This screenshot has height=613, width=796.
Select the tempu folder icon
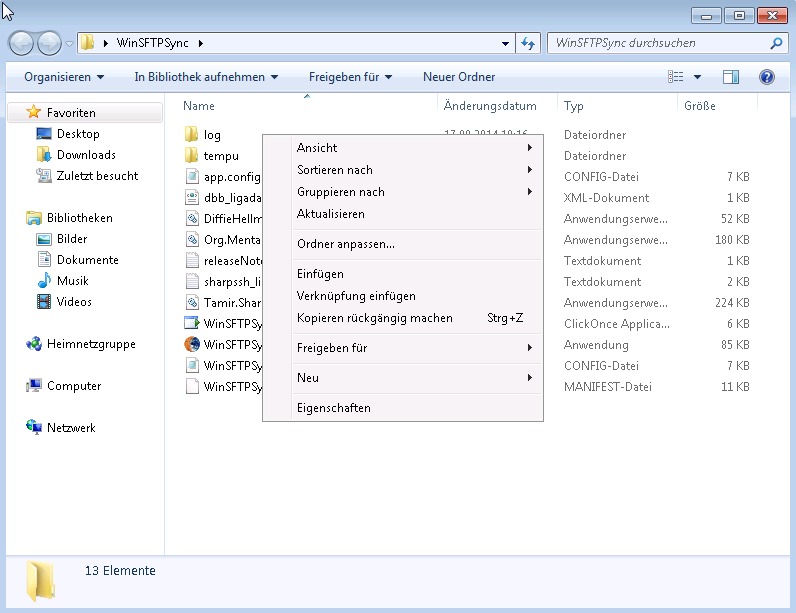pos(191,155)
